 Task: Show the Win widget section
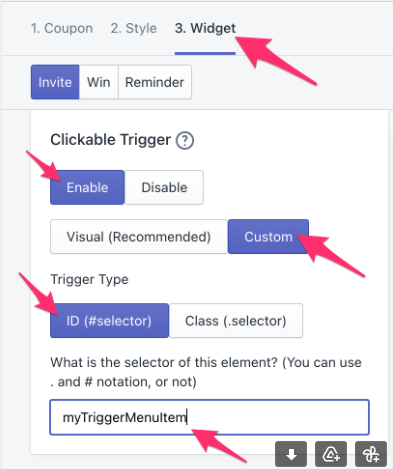point(99,82)
